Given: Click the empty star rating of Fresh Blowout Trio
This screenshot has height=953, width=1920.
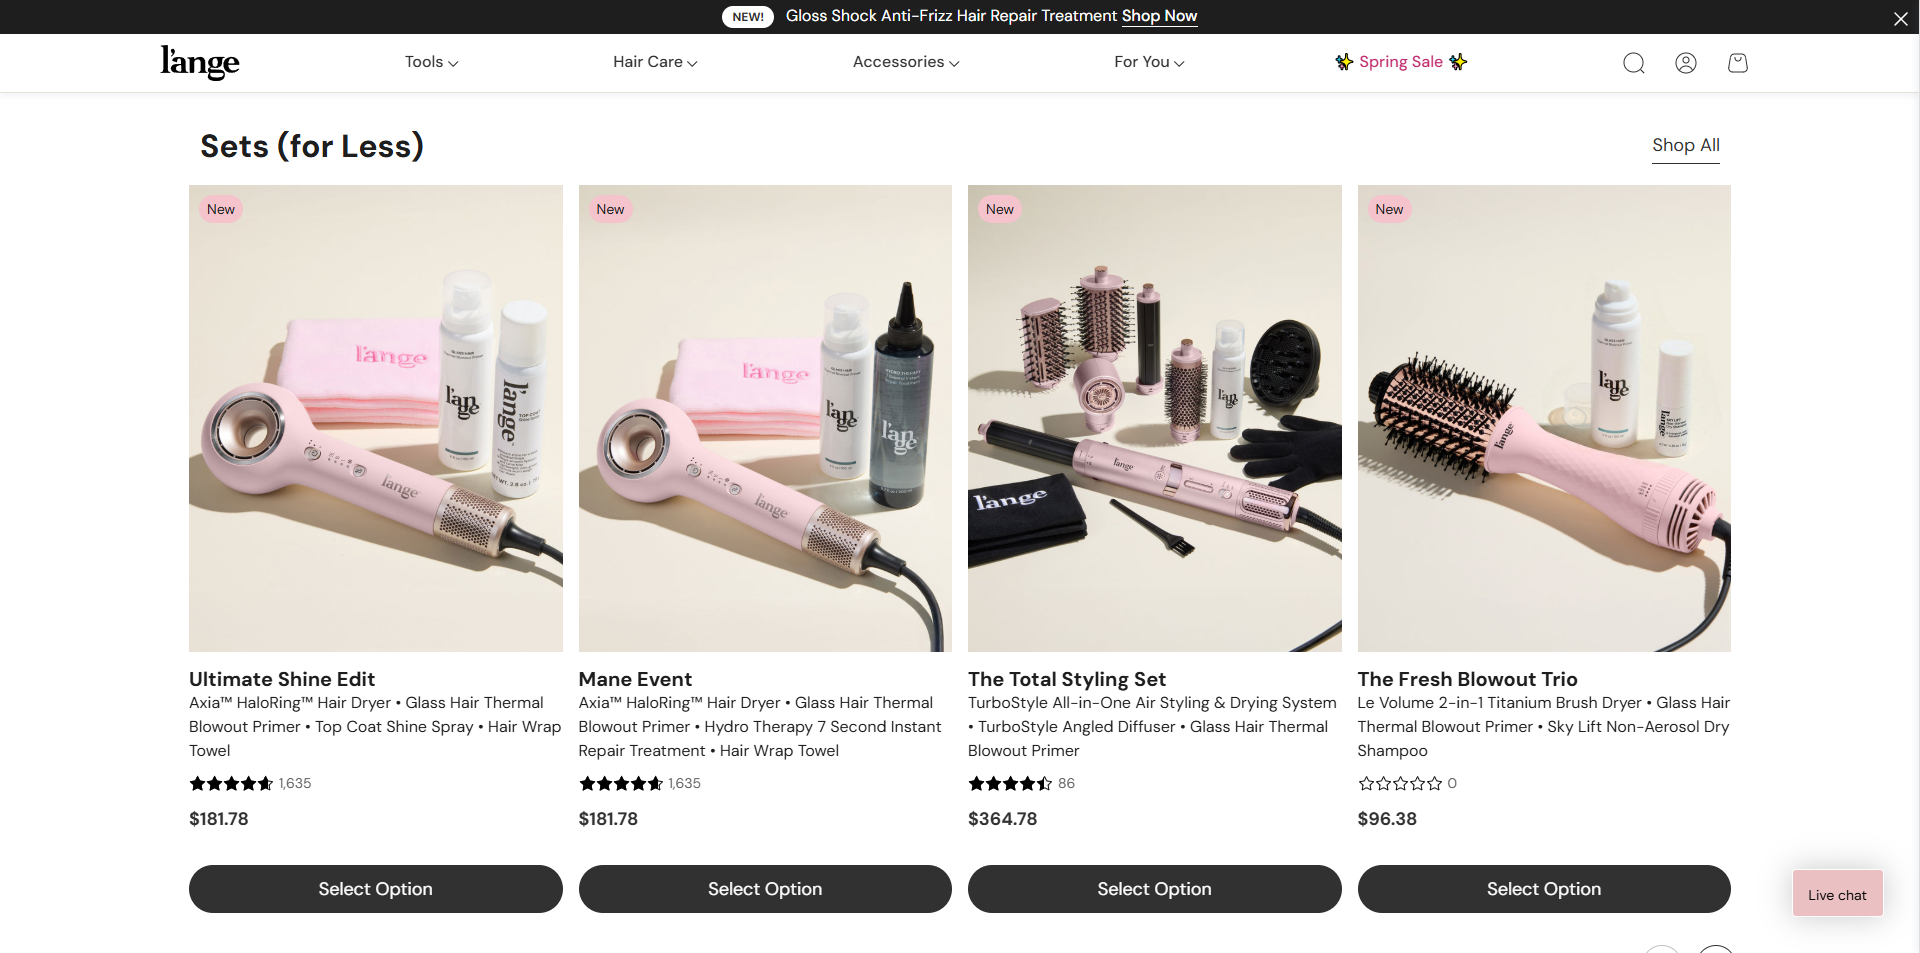Looking at the screenshot, I should (x=1400, y=783).
